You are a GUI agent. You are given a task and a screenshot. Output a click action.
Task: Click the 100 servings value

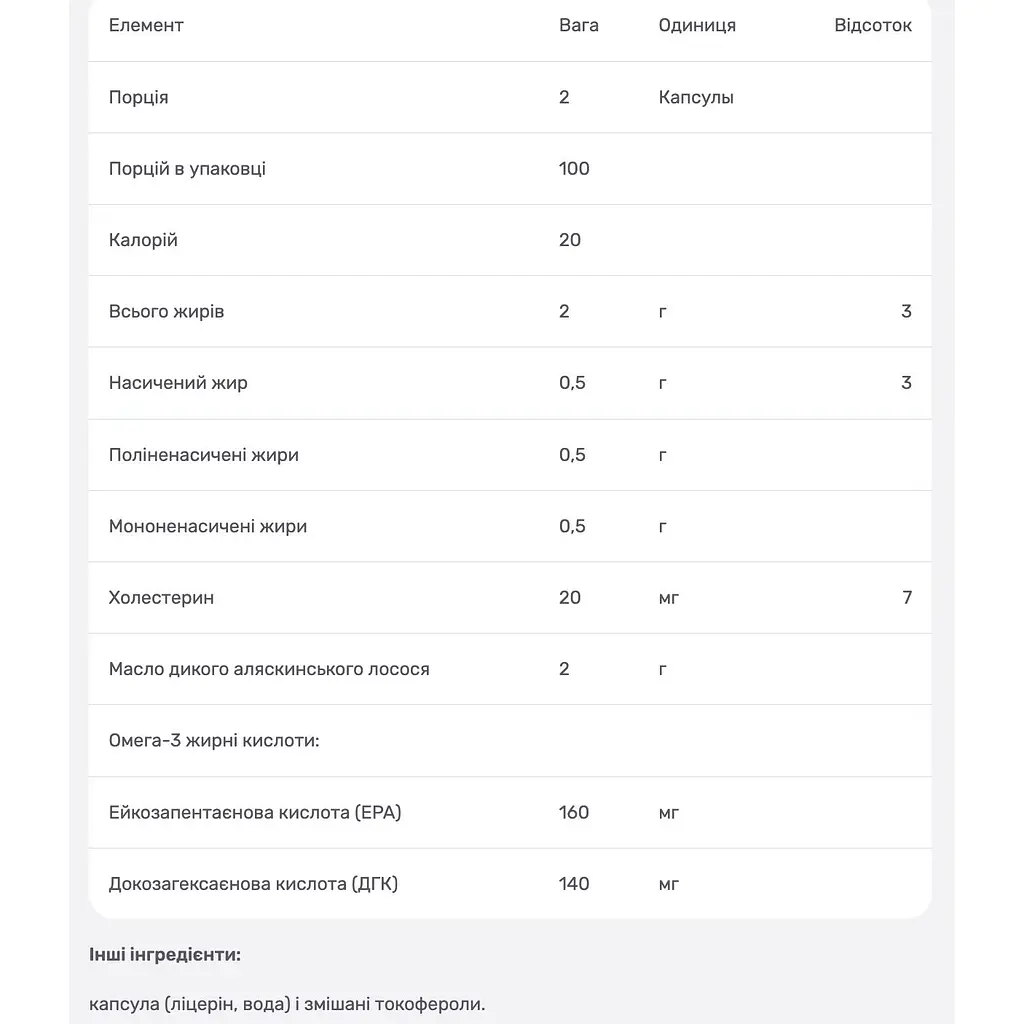coord(574,168)
